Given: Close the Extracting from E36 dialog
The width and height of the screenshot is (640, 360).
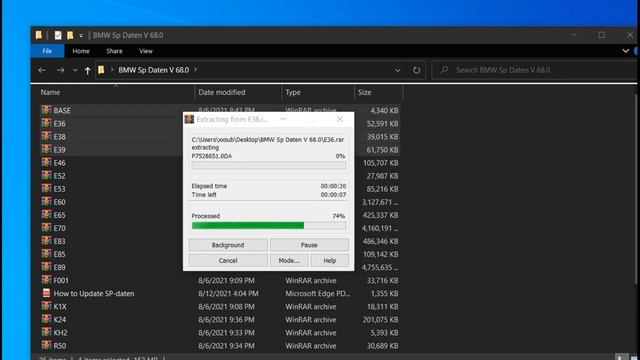Looking at the screenshot, I should point(340,119).
